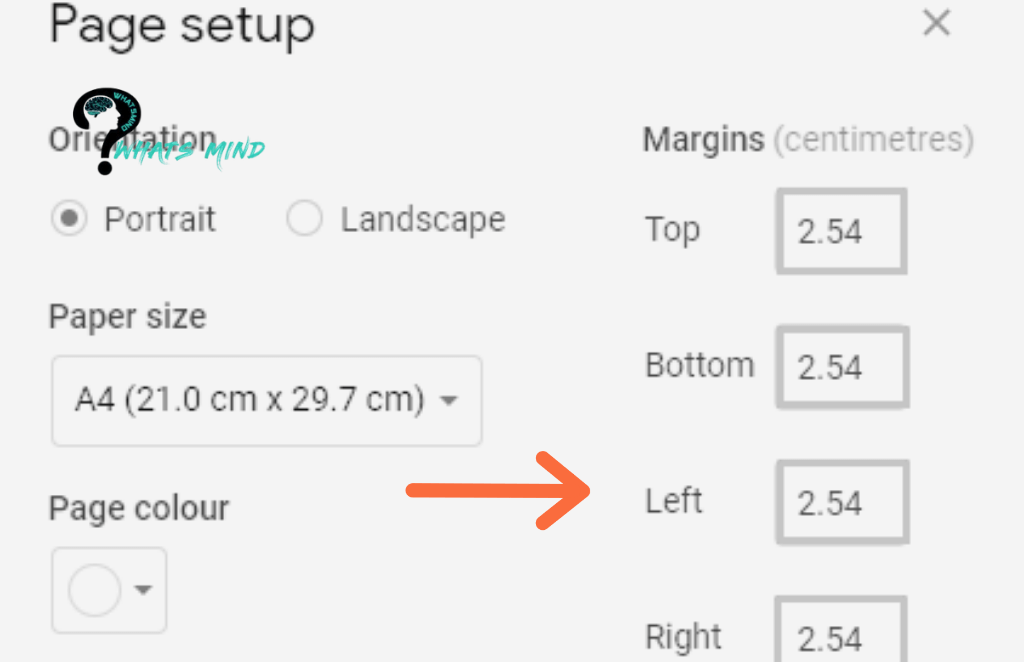The width and height of the screenshot is (1024, 662).
Task: Click the Paper size label
Action: tap(127, 317)
